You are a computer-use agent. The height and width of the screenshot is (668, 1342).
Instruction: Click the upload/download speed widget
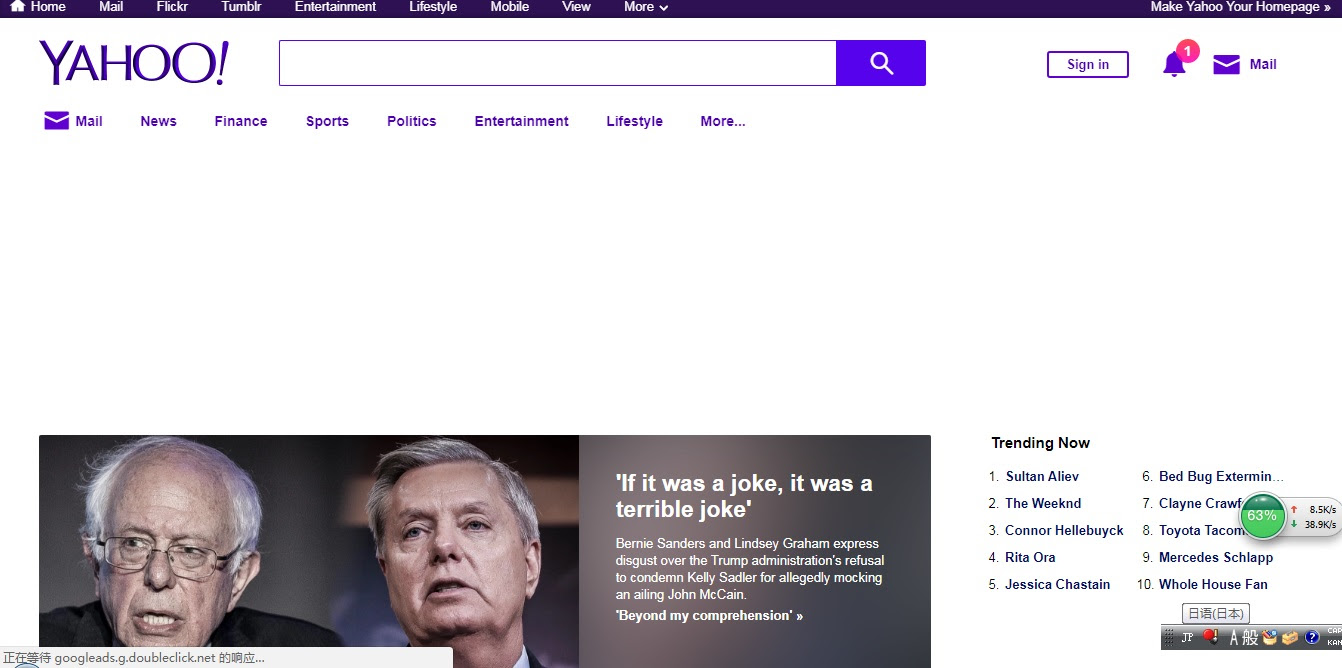tap(1313, 516)
